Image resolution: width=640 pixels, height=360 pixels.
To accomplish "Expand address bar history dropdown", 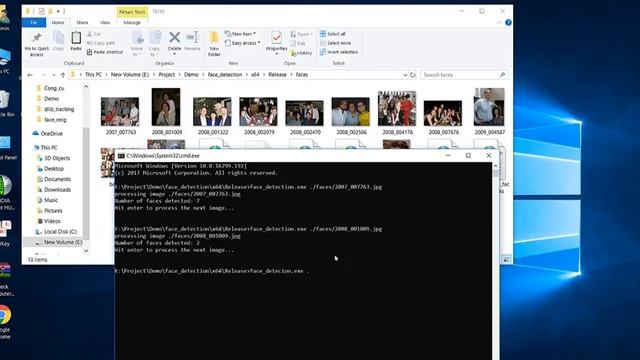I will (x=405, y=75).
